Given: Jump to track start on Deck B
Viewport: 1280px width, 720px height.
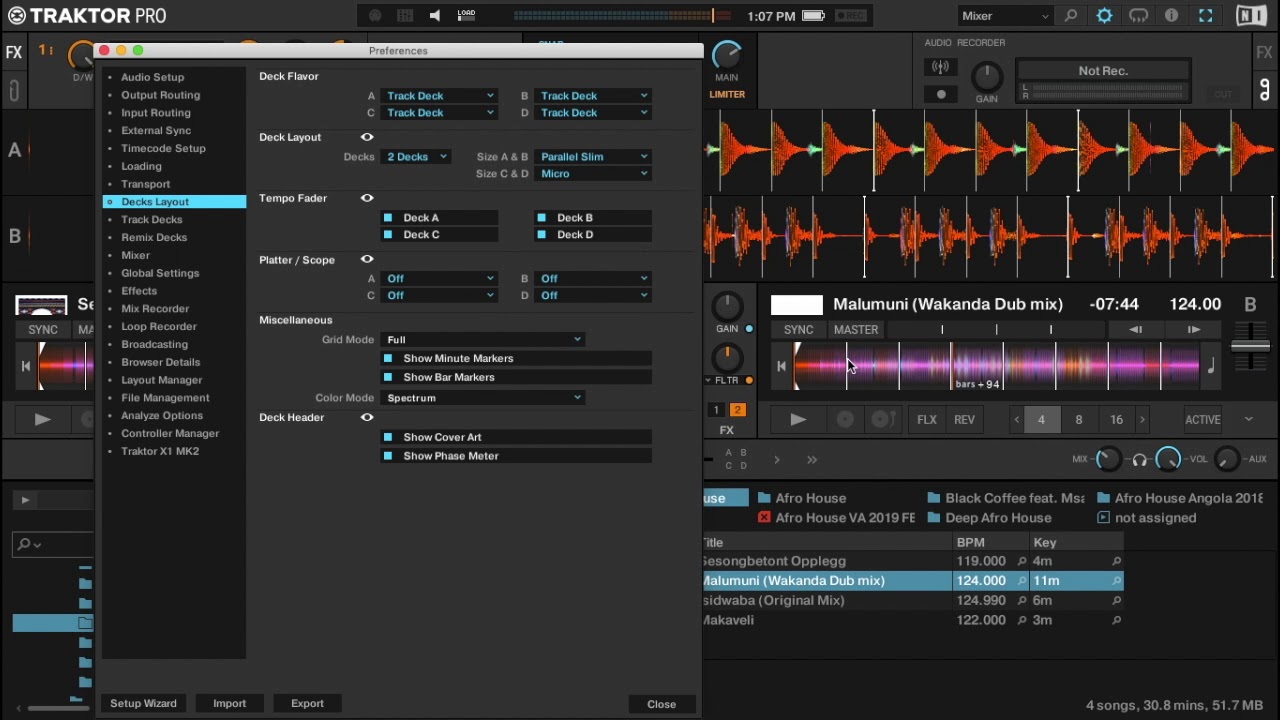Looking at the screenshot, I should click(x=781, y=367).
